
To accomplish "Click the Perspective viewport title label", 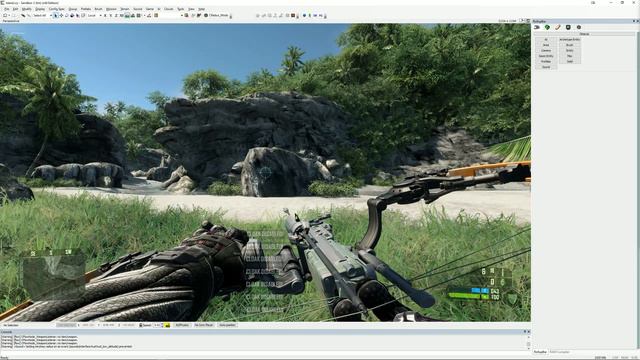I will pos(11,21).
